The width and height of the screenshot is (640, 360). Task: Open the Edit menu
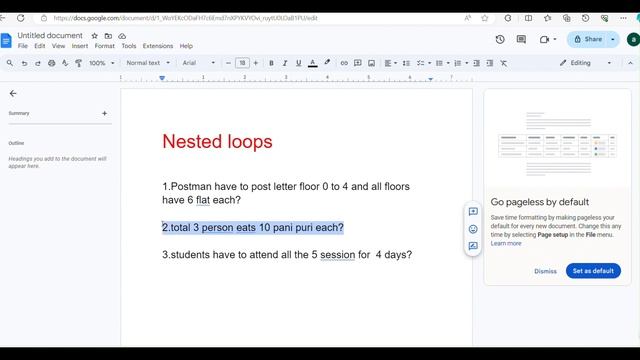click(x=40, y=46)
